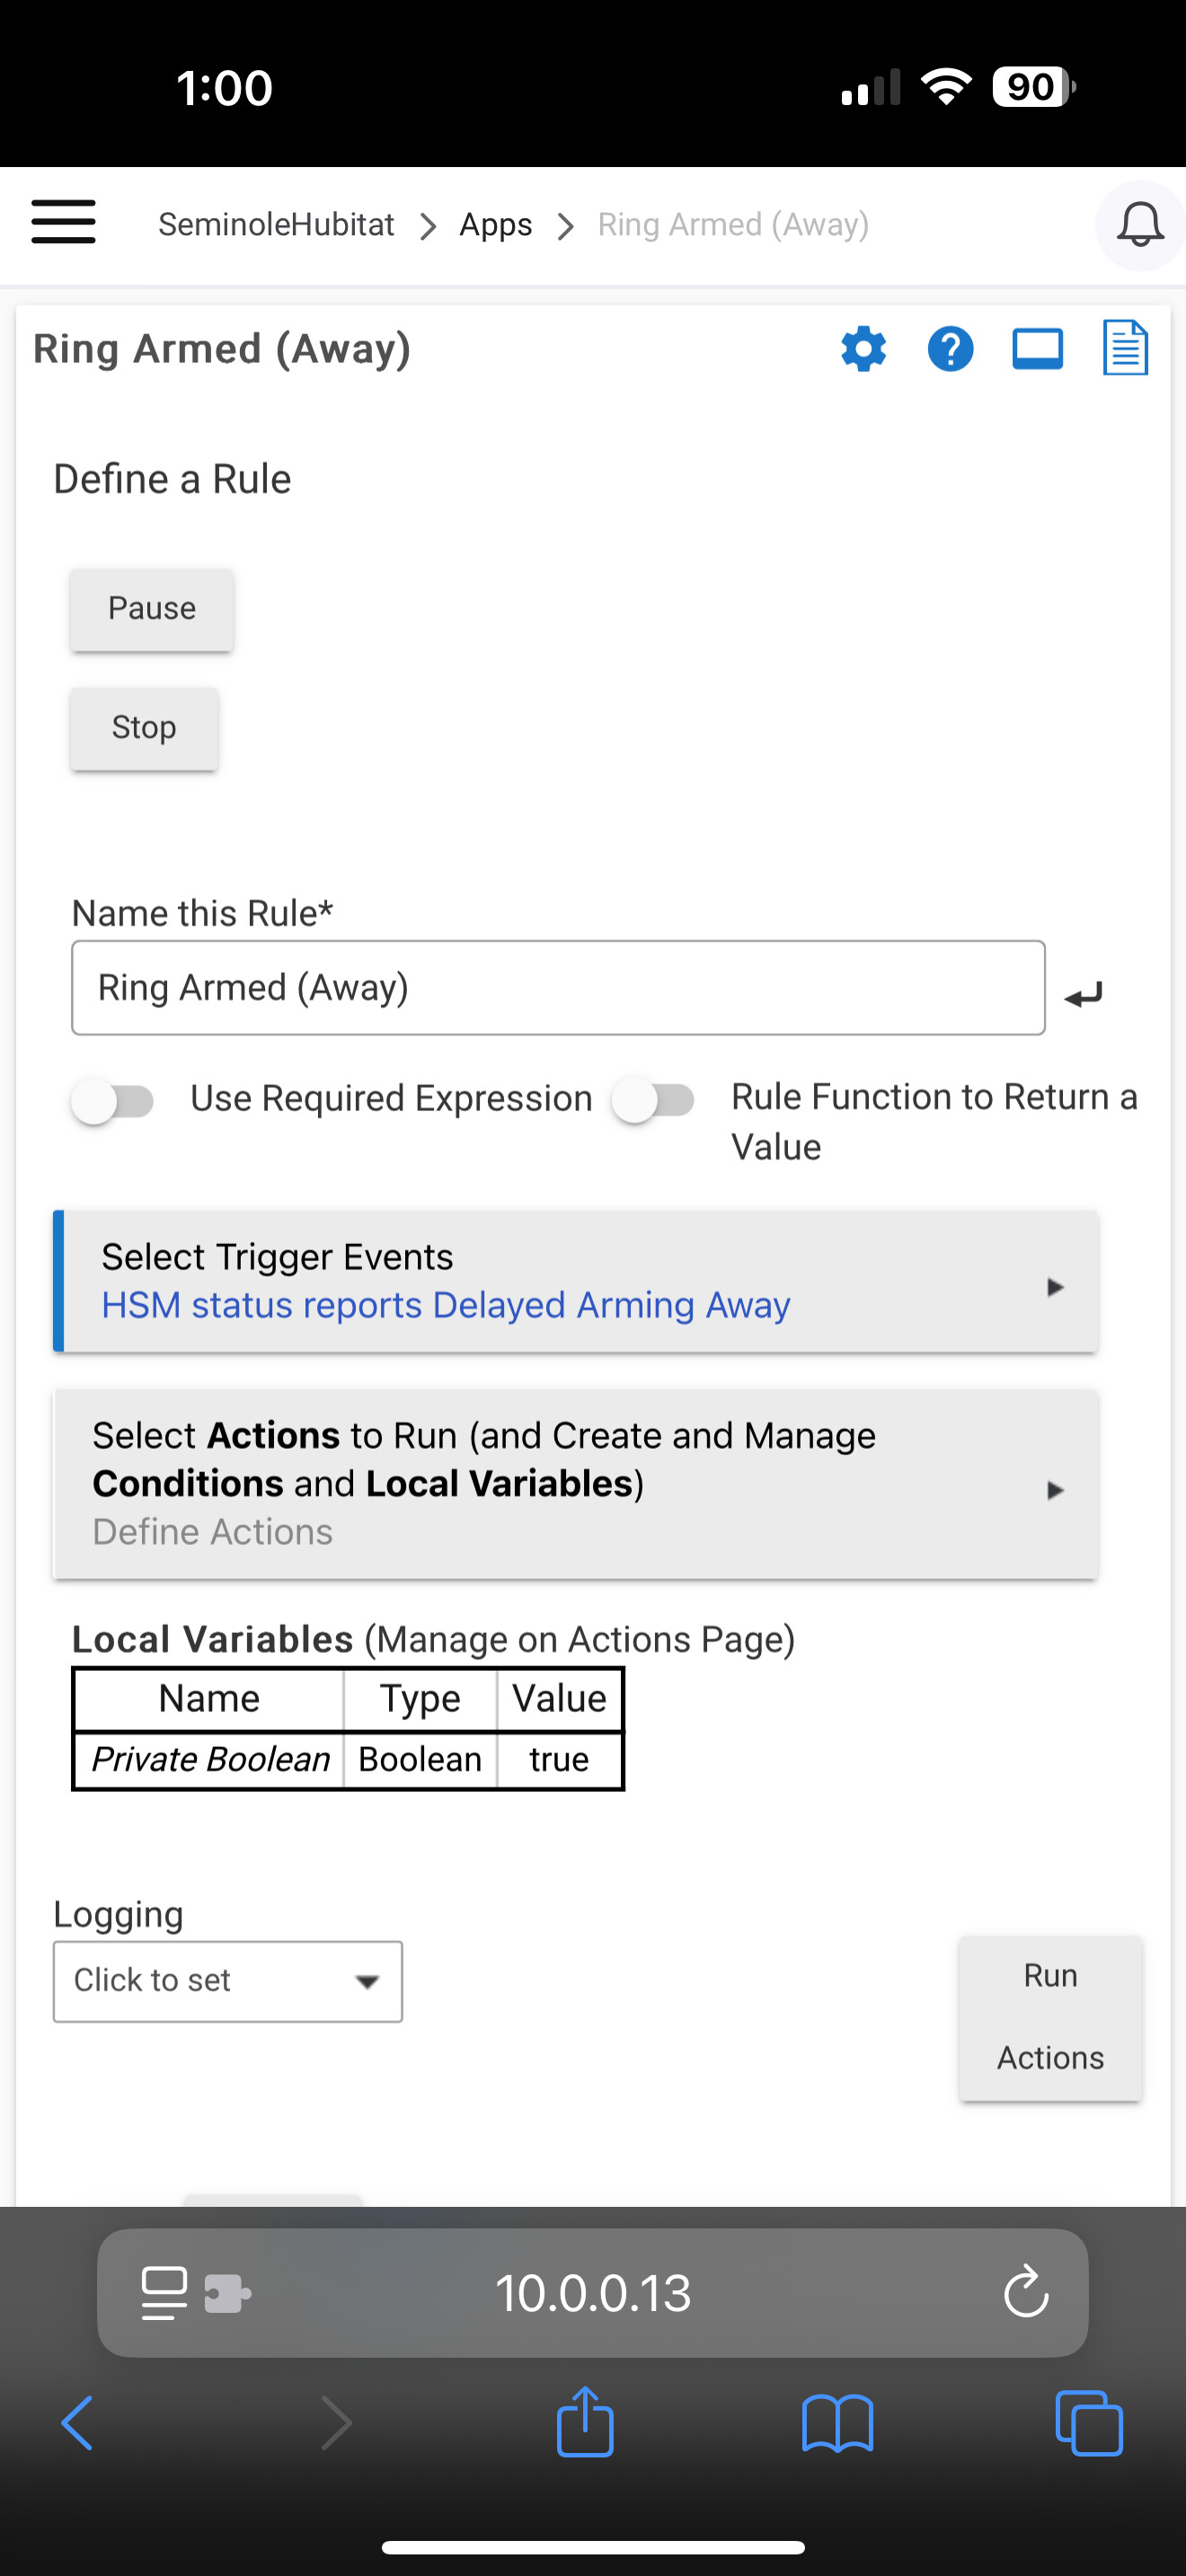Open Safari bookmarks
This screenshot has width=1186, height=2576.
838,2423
